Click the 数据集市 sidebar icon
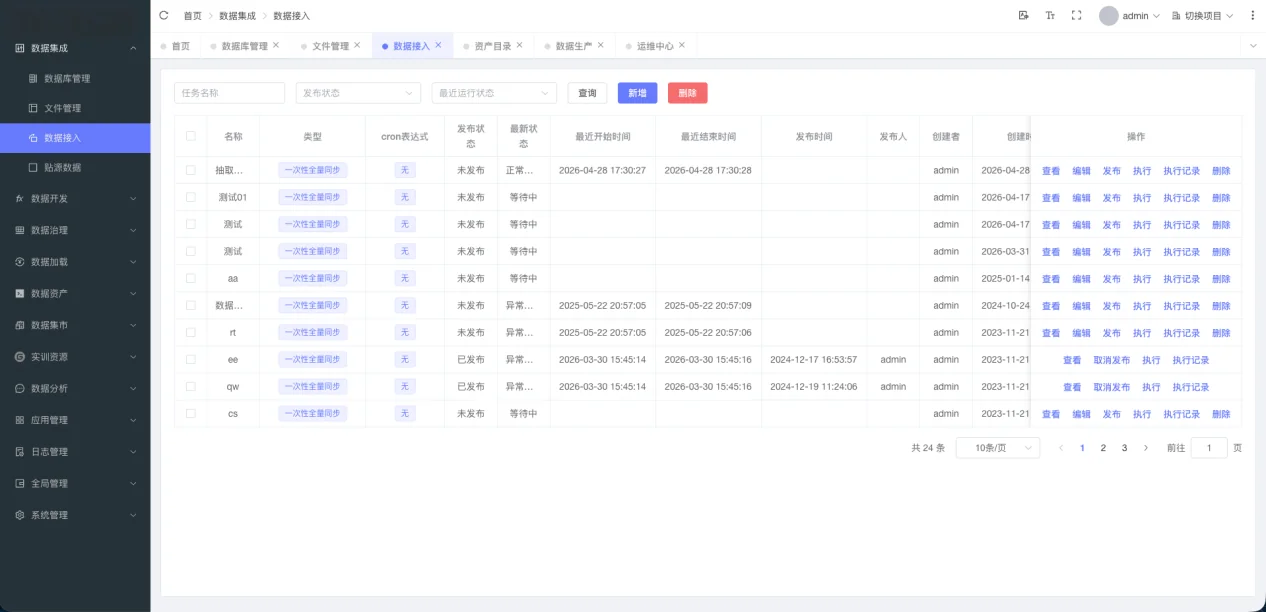This screenshot has width=1266, height=612. point(20,325)
